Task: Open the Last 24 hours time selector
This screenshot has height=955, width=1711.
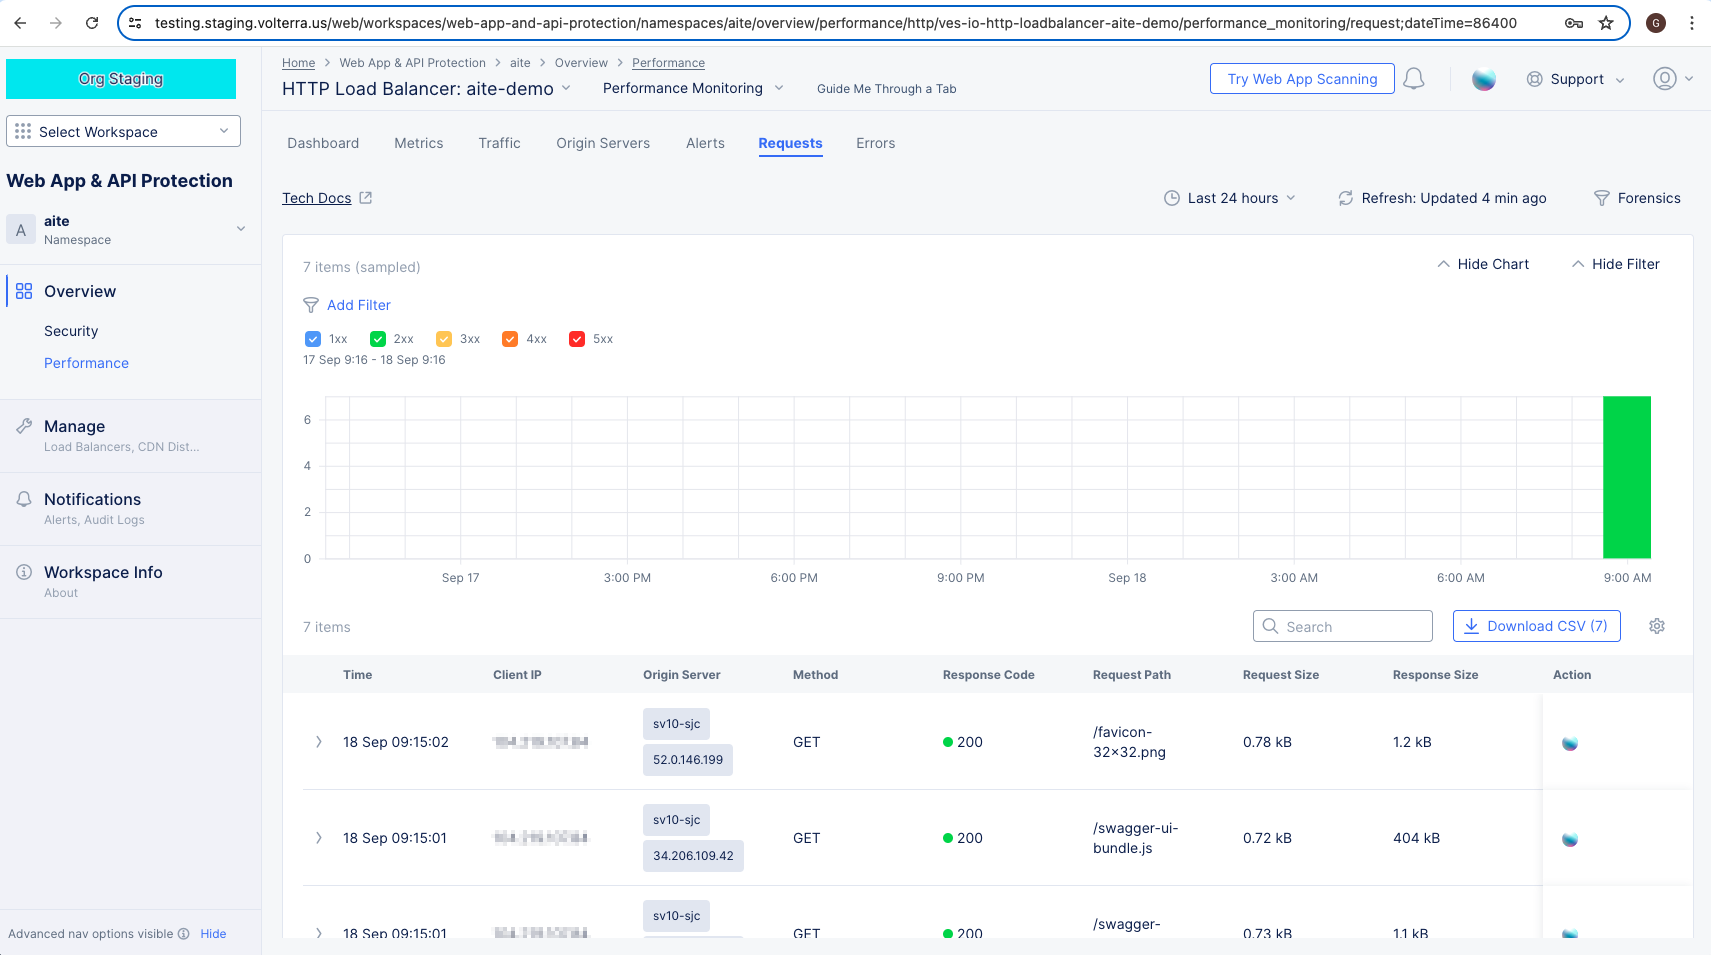Action: [1231, 197]
